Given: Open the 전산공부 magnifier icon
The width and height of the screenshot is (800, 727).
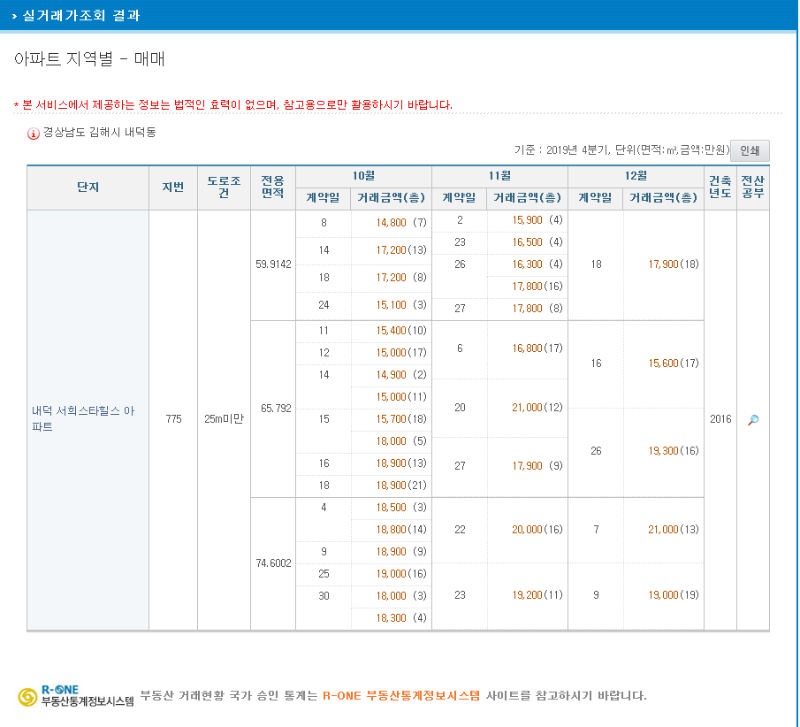Looking at the screenshot, I should (753, 420).
